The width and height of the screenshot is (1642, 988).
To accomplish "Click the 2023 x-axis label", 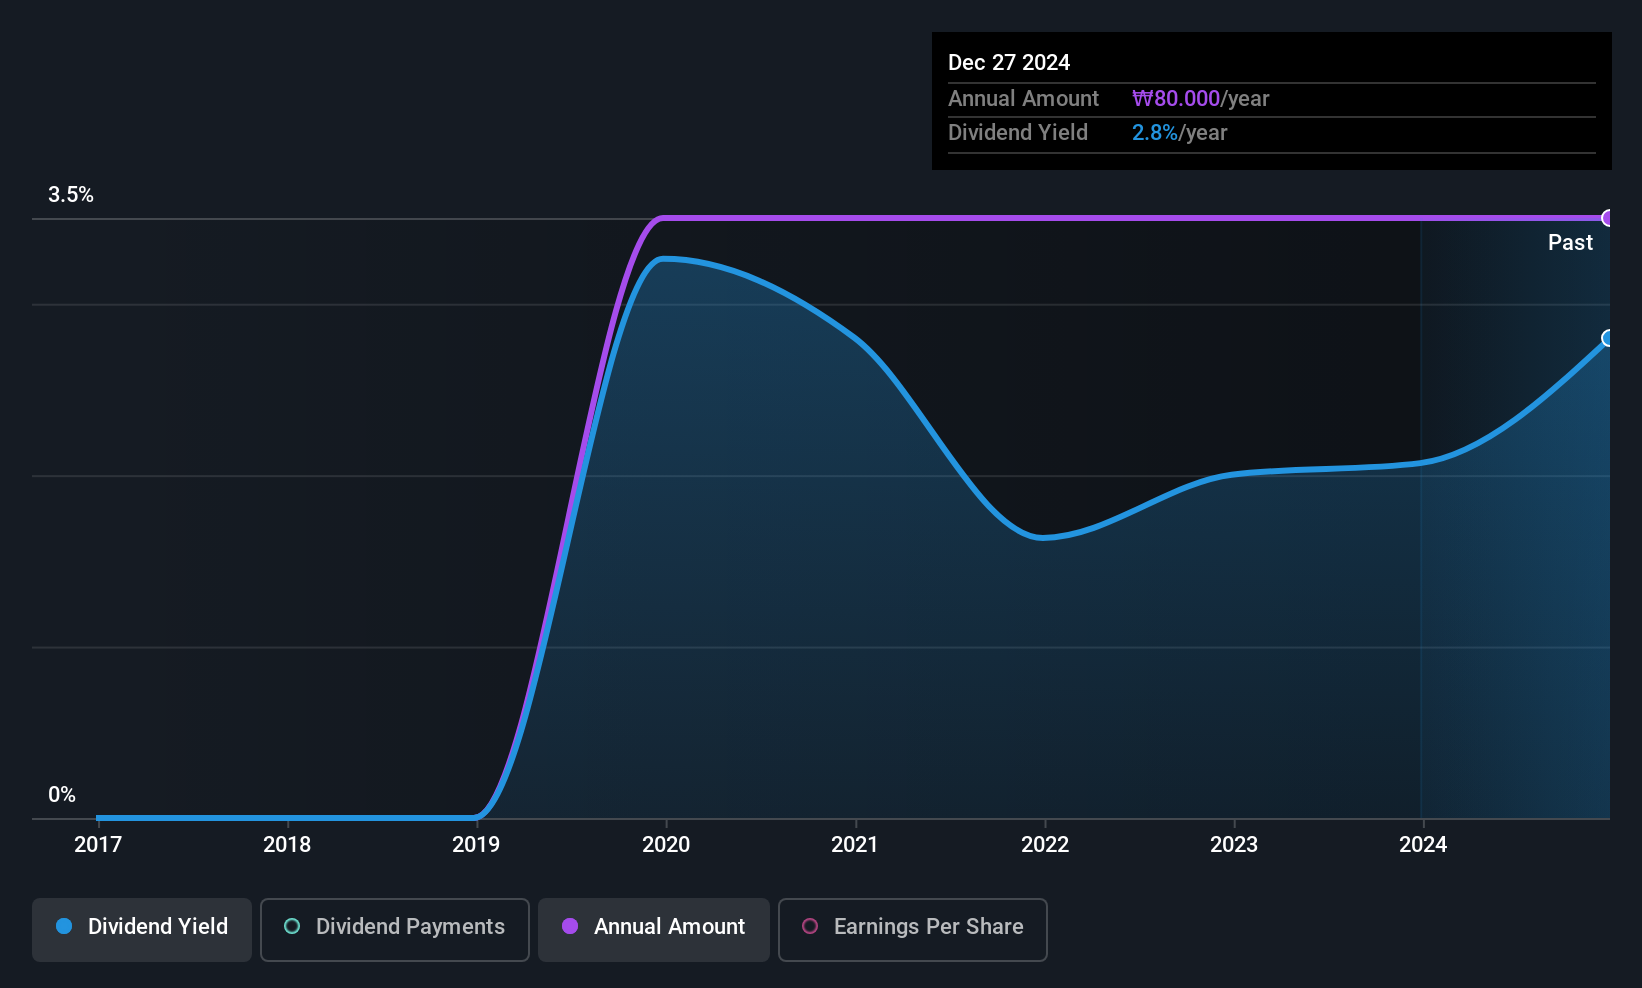I will (x=1234, y=845).
